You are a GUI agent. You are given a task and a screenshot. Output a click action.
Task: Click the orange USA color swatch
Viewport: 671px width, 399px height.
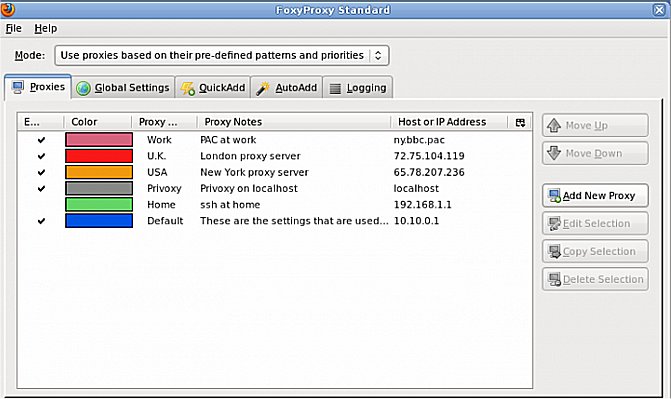(x=99, y=172)
